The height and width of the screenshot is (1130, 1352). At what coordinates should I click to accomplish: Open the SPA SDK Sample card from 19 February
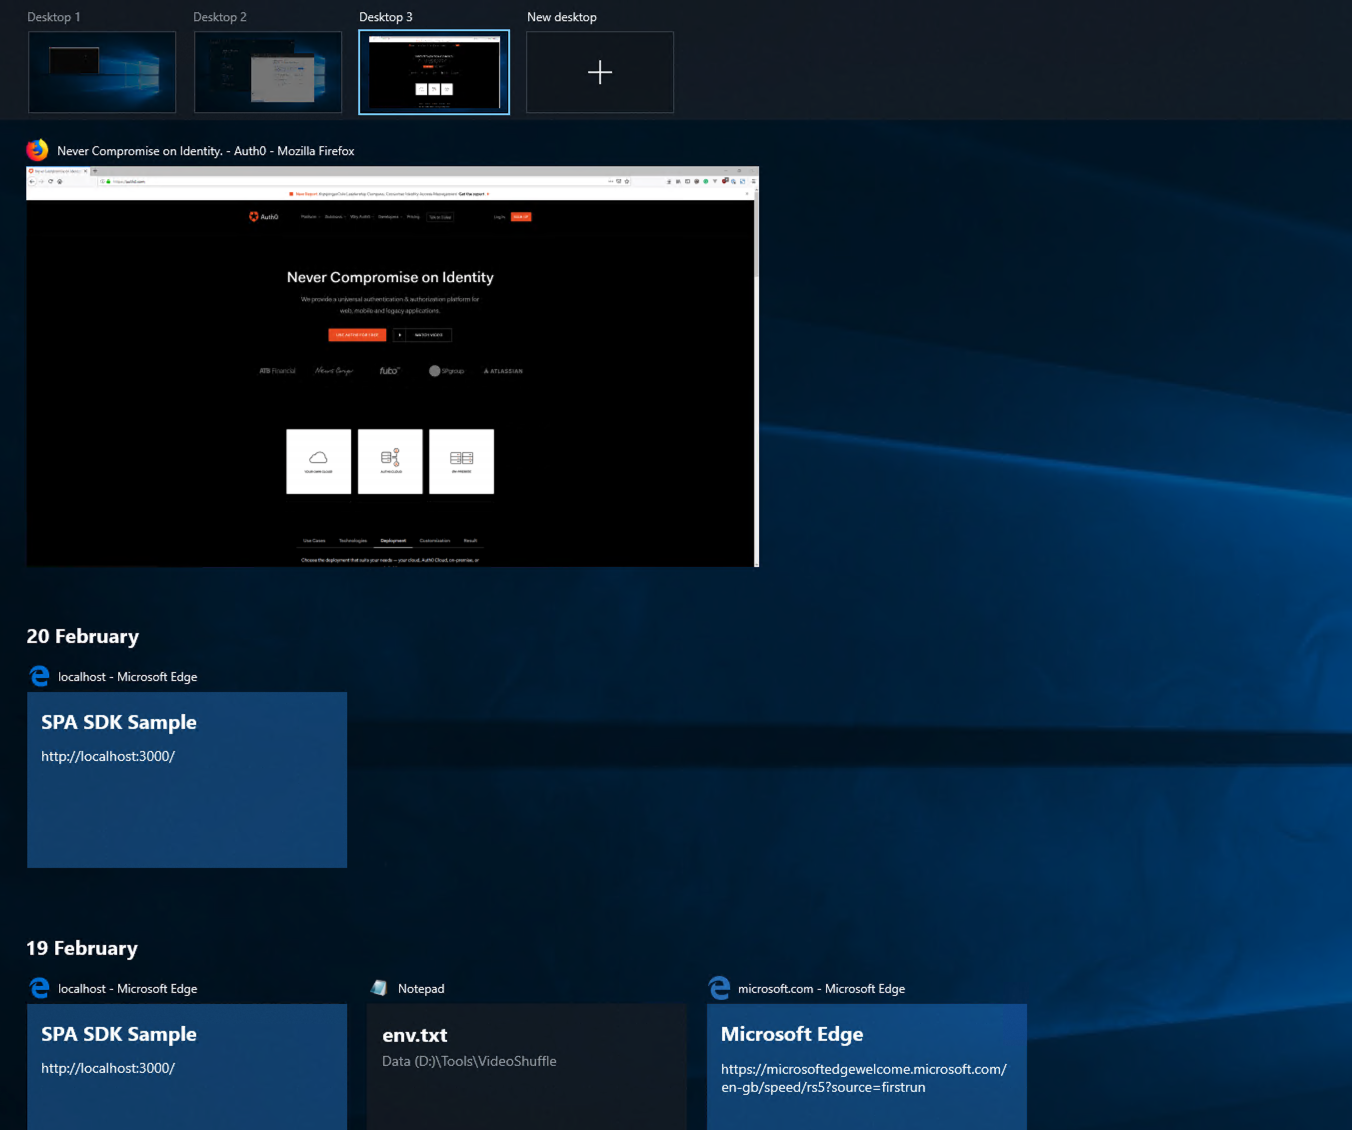[x=187, y=1067]
